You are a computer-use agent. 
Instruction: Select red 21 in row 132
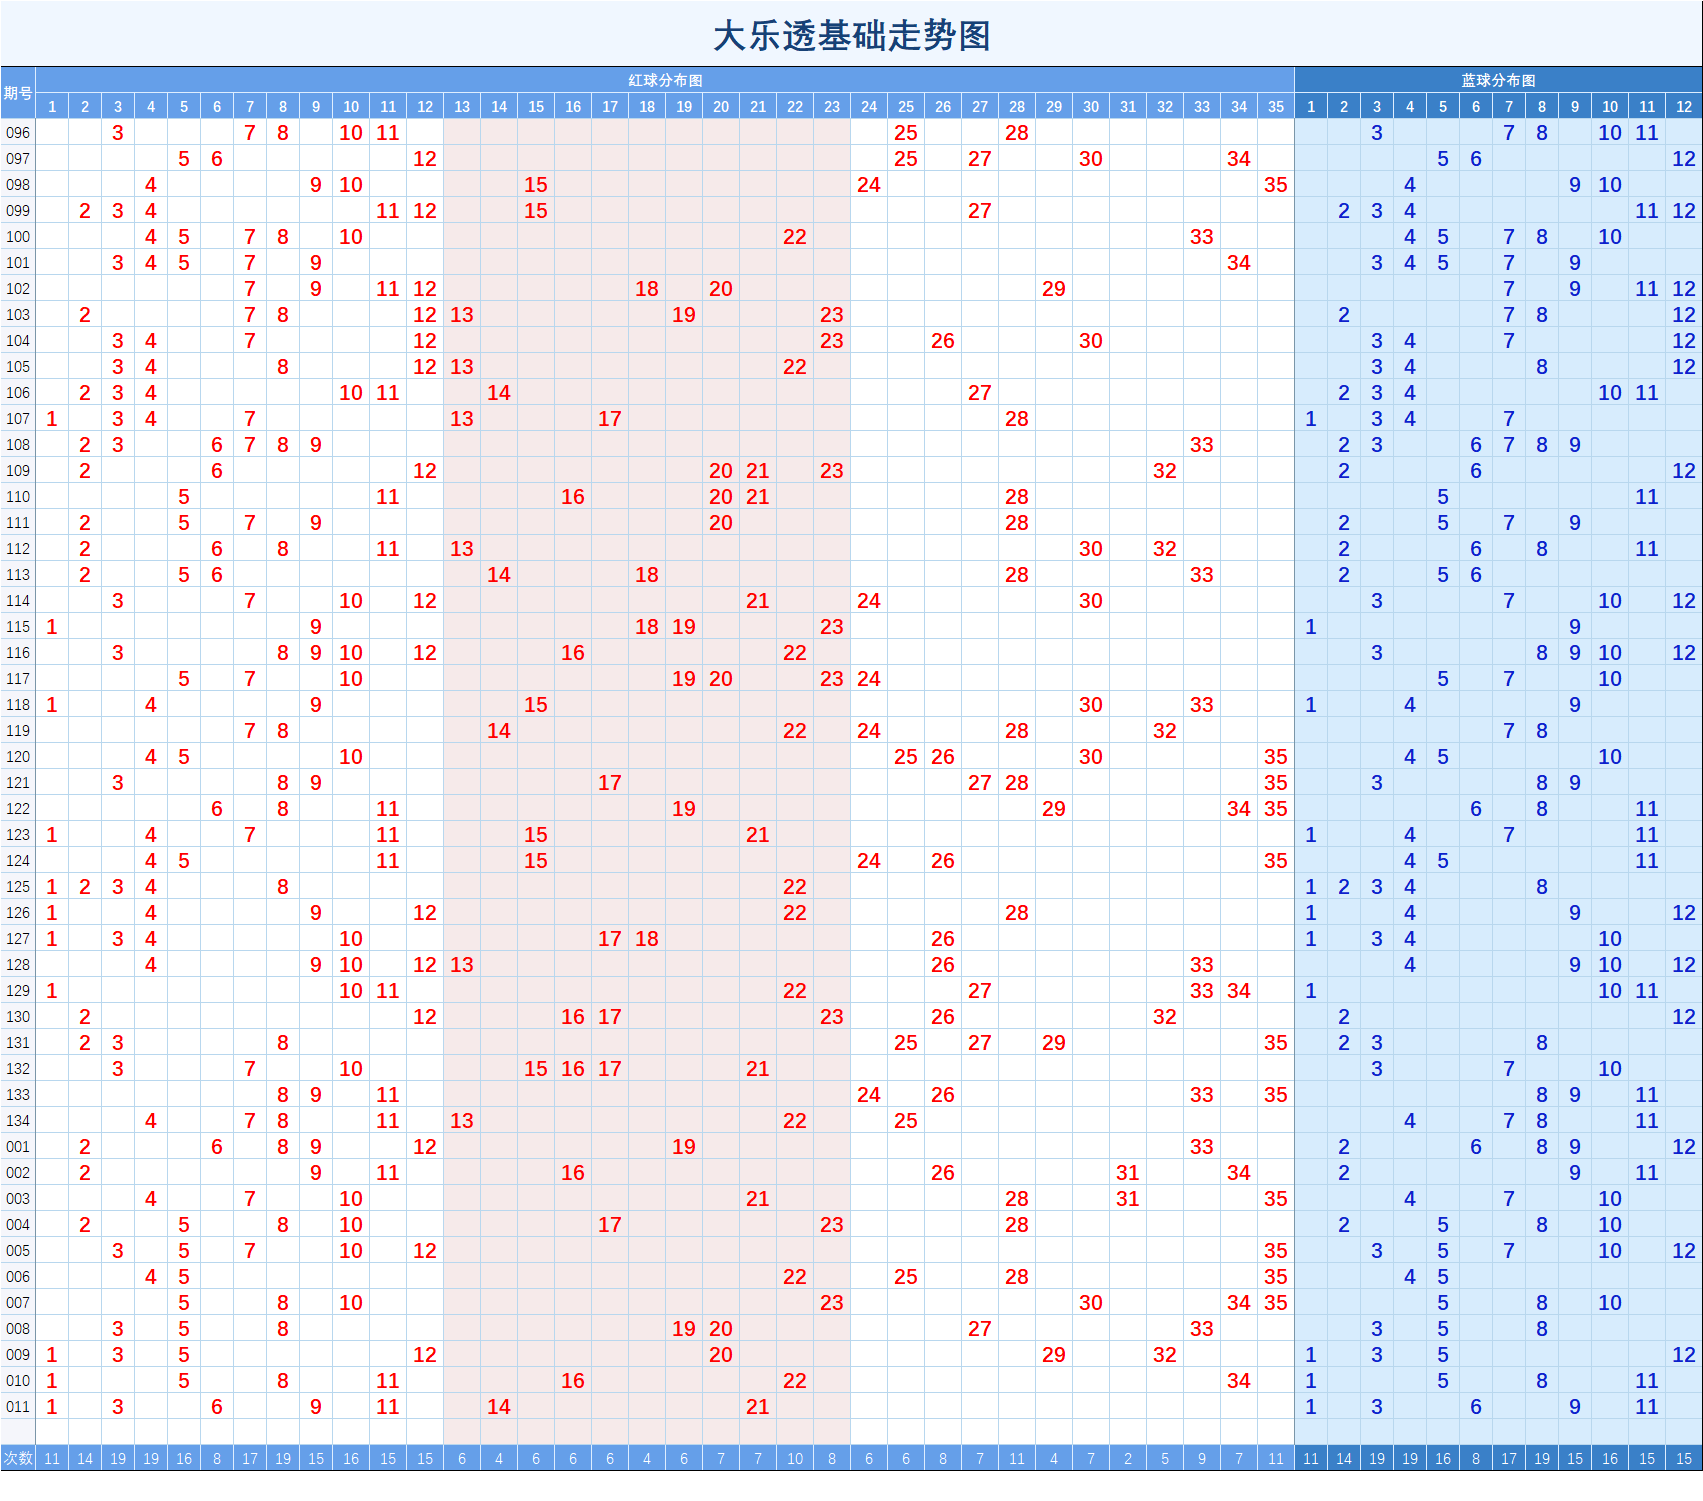(x=758, y=1068)
